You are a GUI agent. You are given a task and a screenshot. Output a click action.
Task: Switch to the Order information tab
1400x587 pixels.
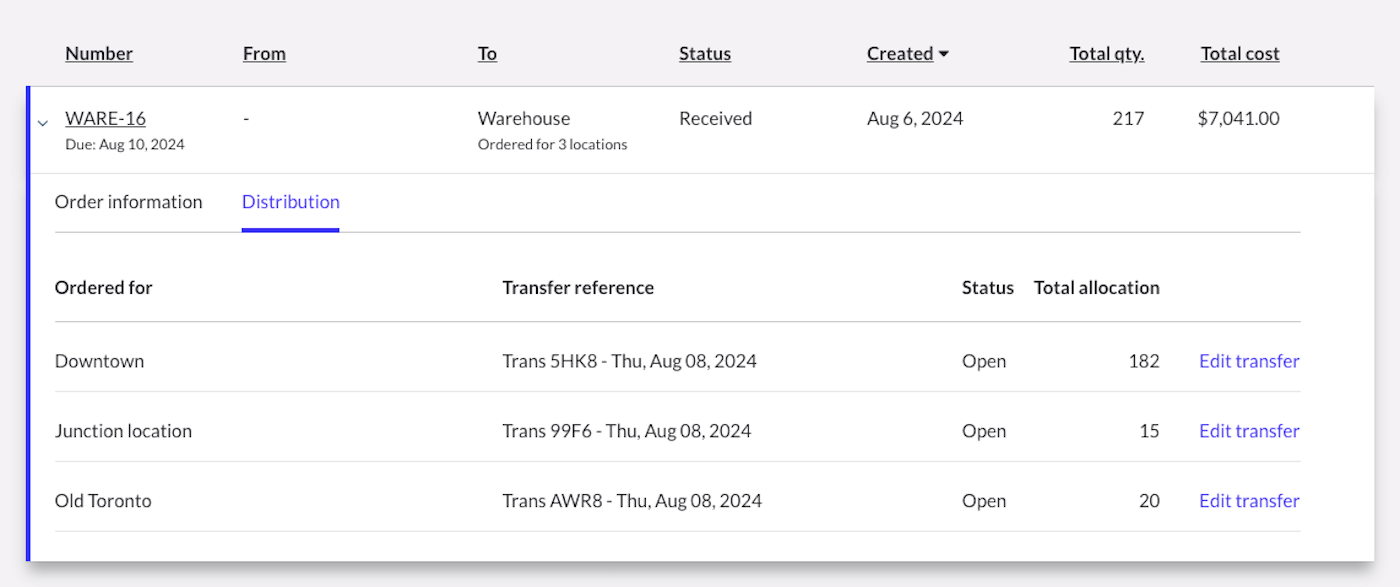click(x=128, y=201)
